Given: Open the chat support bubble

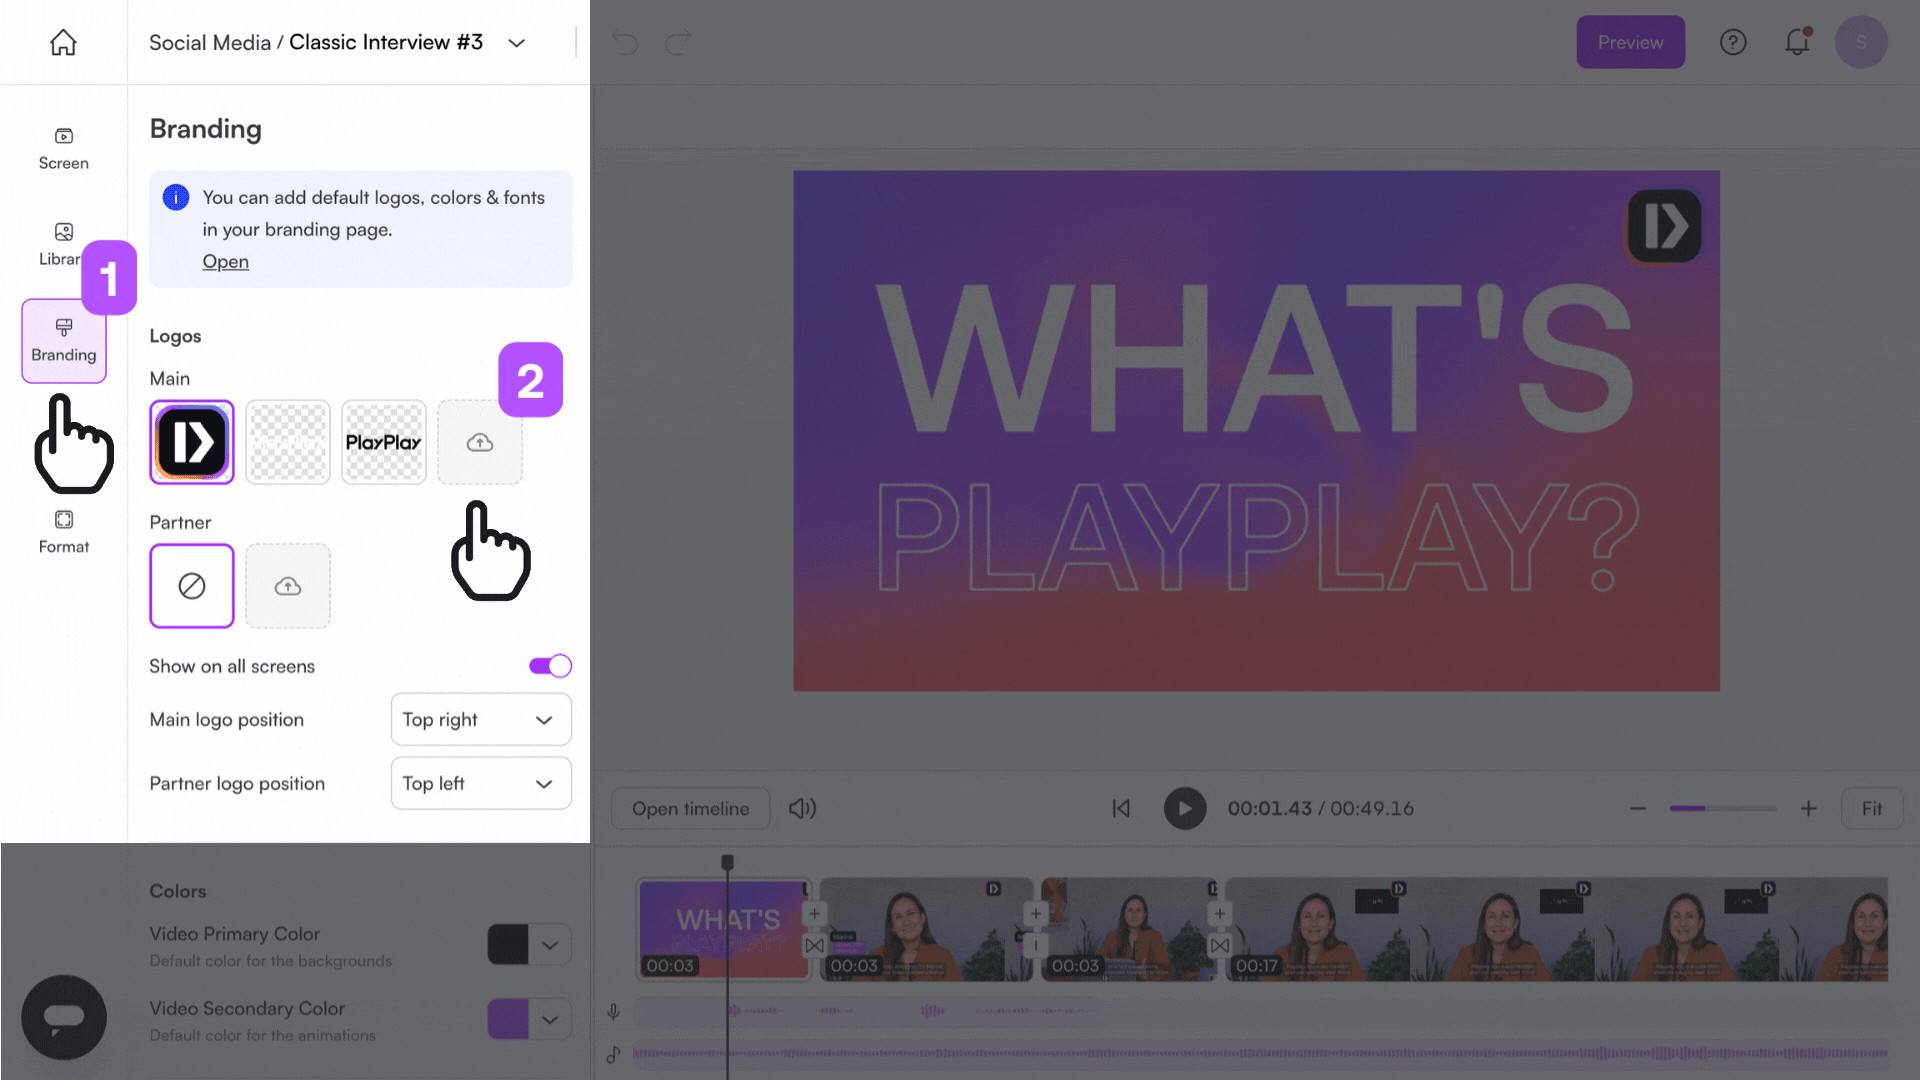Looking at the screenshot, I should (x=64, y=1017).
